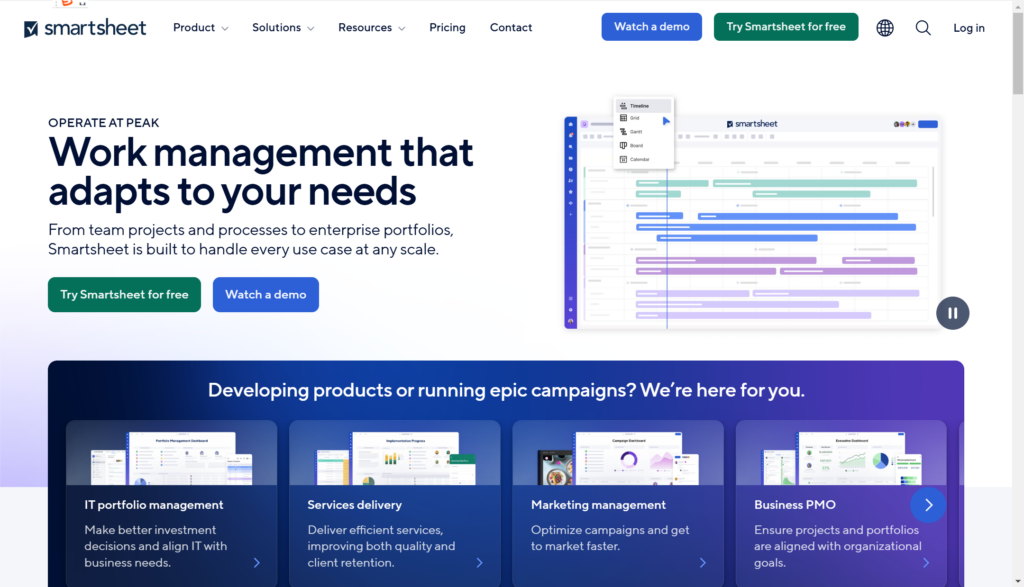Screen dimensions: 1024x587
Task: Click the IT portfolio management title
Action: pos(153,505)
